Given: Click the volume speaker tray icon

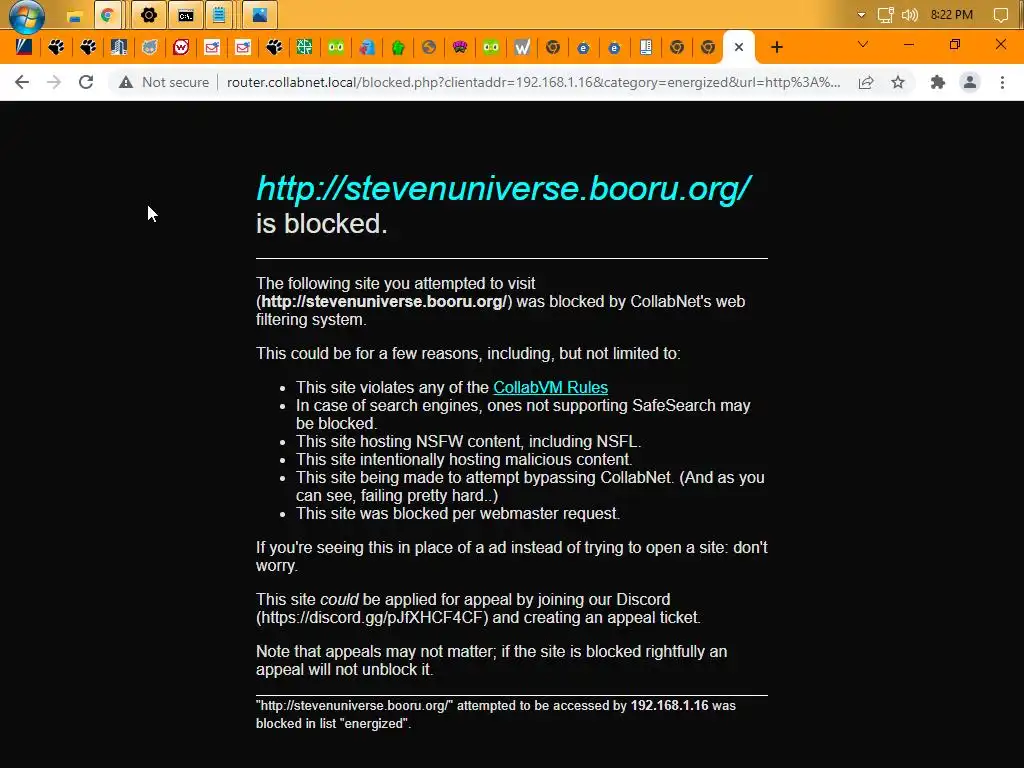Looking at the screenshot, I should [x=910, y=15].
